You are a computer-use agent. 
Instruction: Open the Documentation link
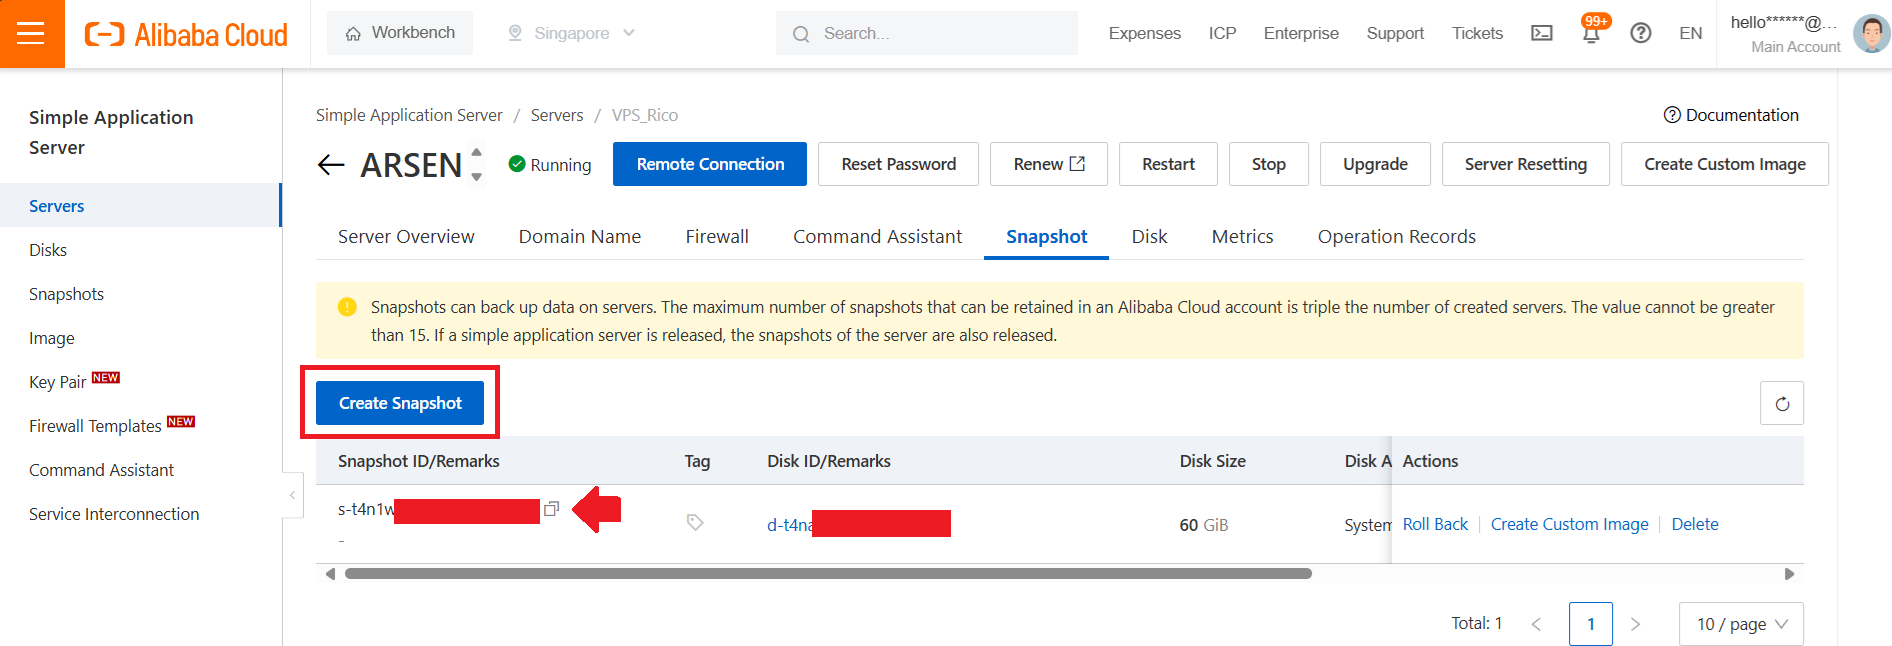1731,115
